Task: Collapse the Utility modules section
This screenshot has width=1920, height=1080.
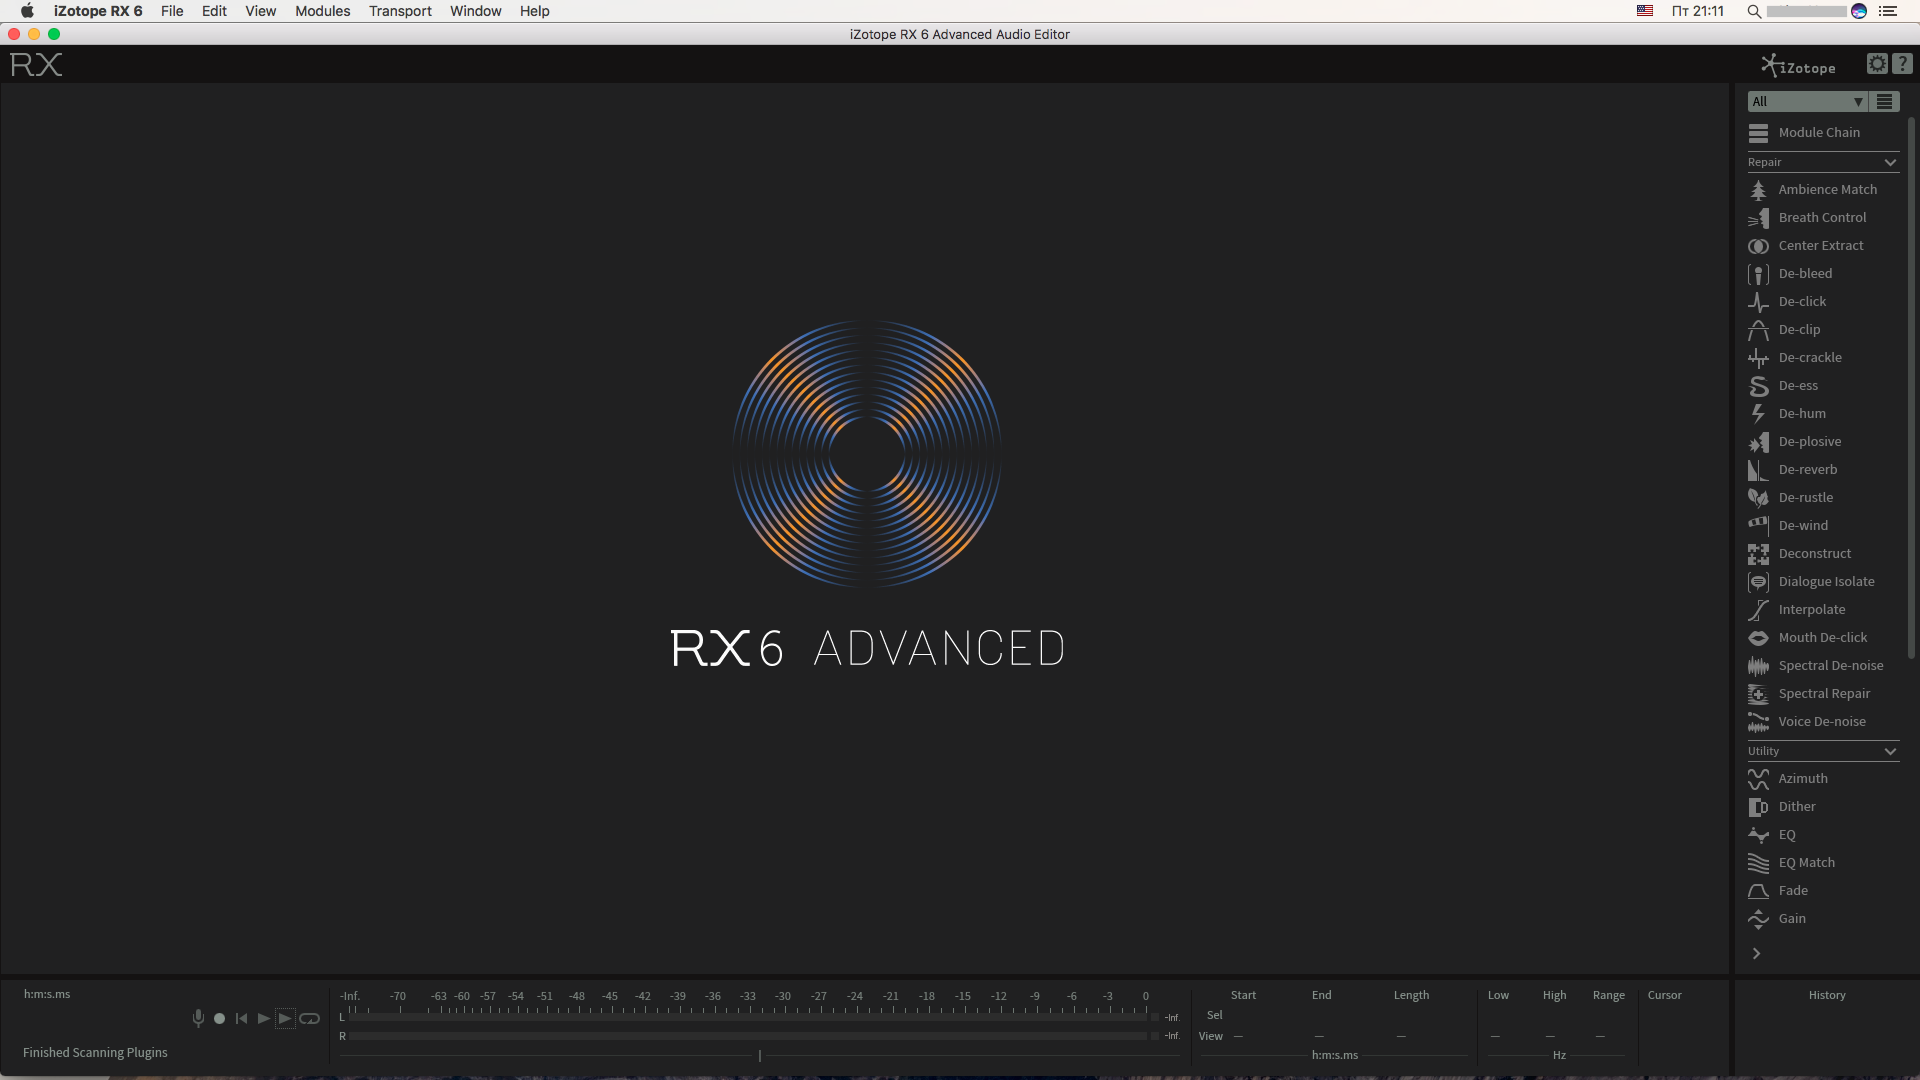Action: tap(1889, 751)
